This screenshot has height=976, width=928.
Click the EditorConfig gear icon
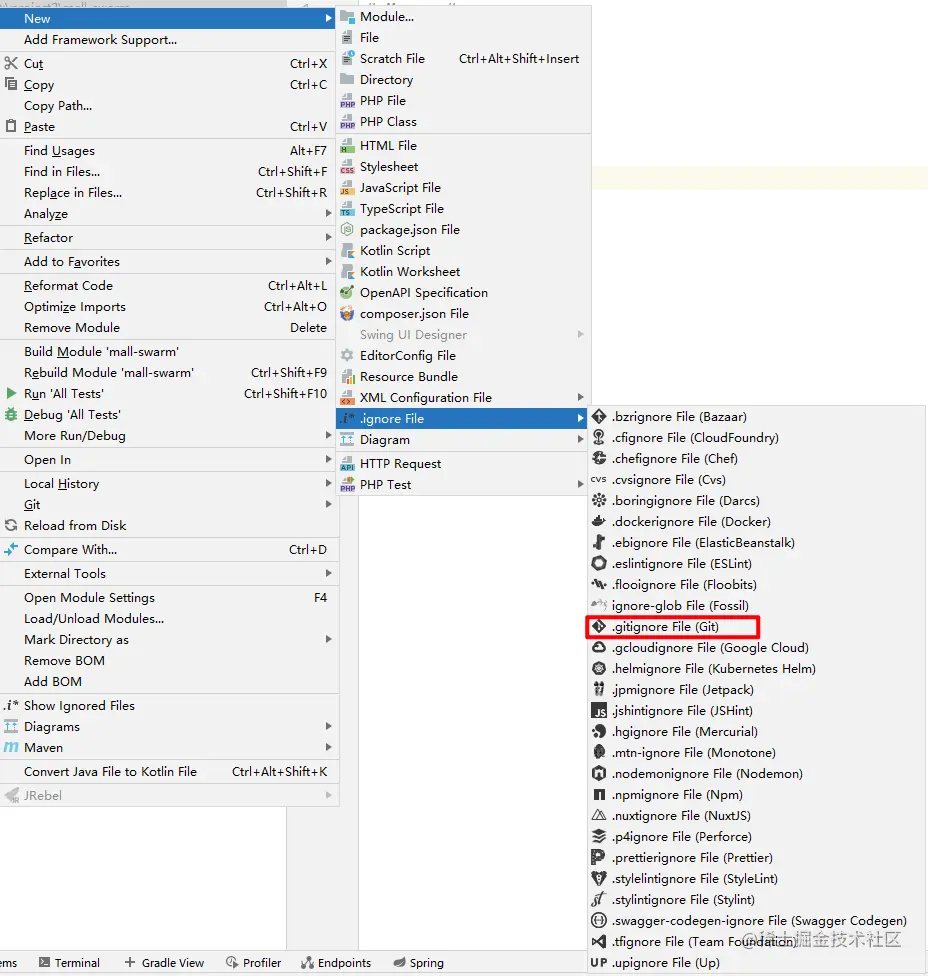point(347,355)
